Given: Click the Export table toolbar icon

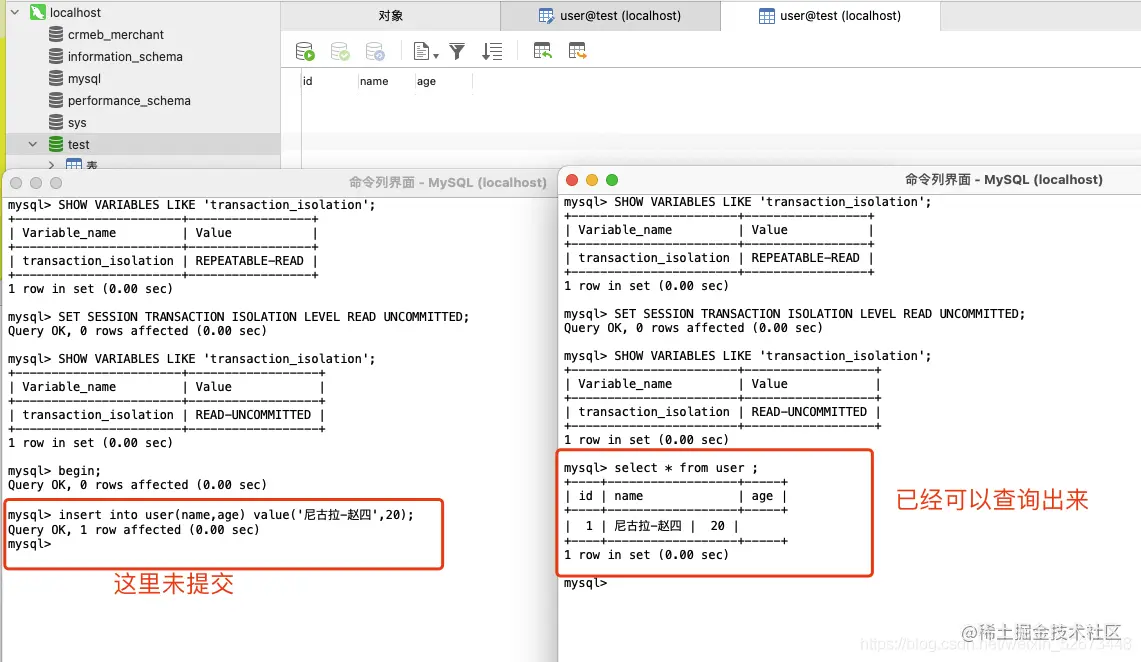Looking at the screenshot, I should point(577,51).
